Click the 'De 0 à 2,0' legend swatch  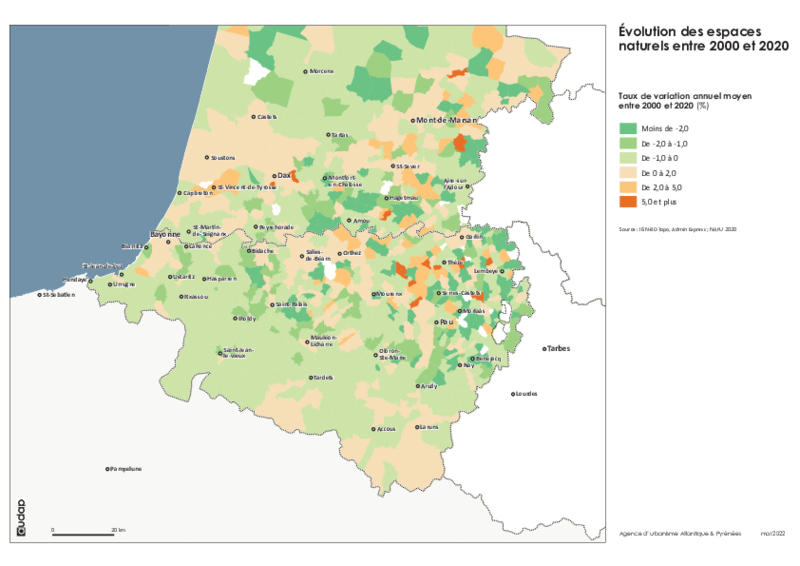click(628, 173)
